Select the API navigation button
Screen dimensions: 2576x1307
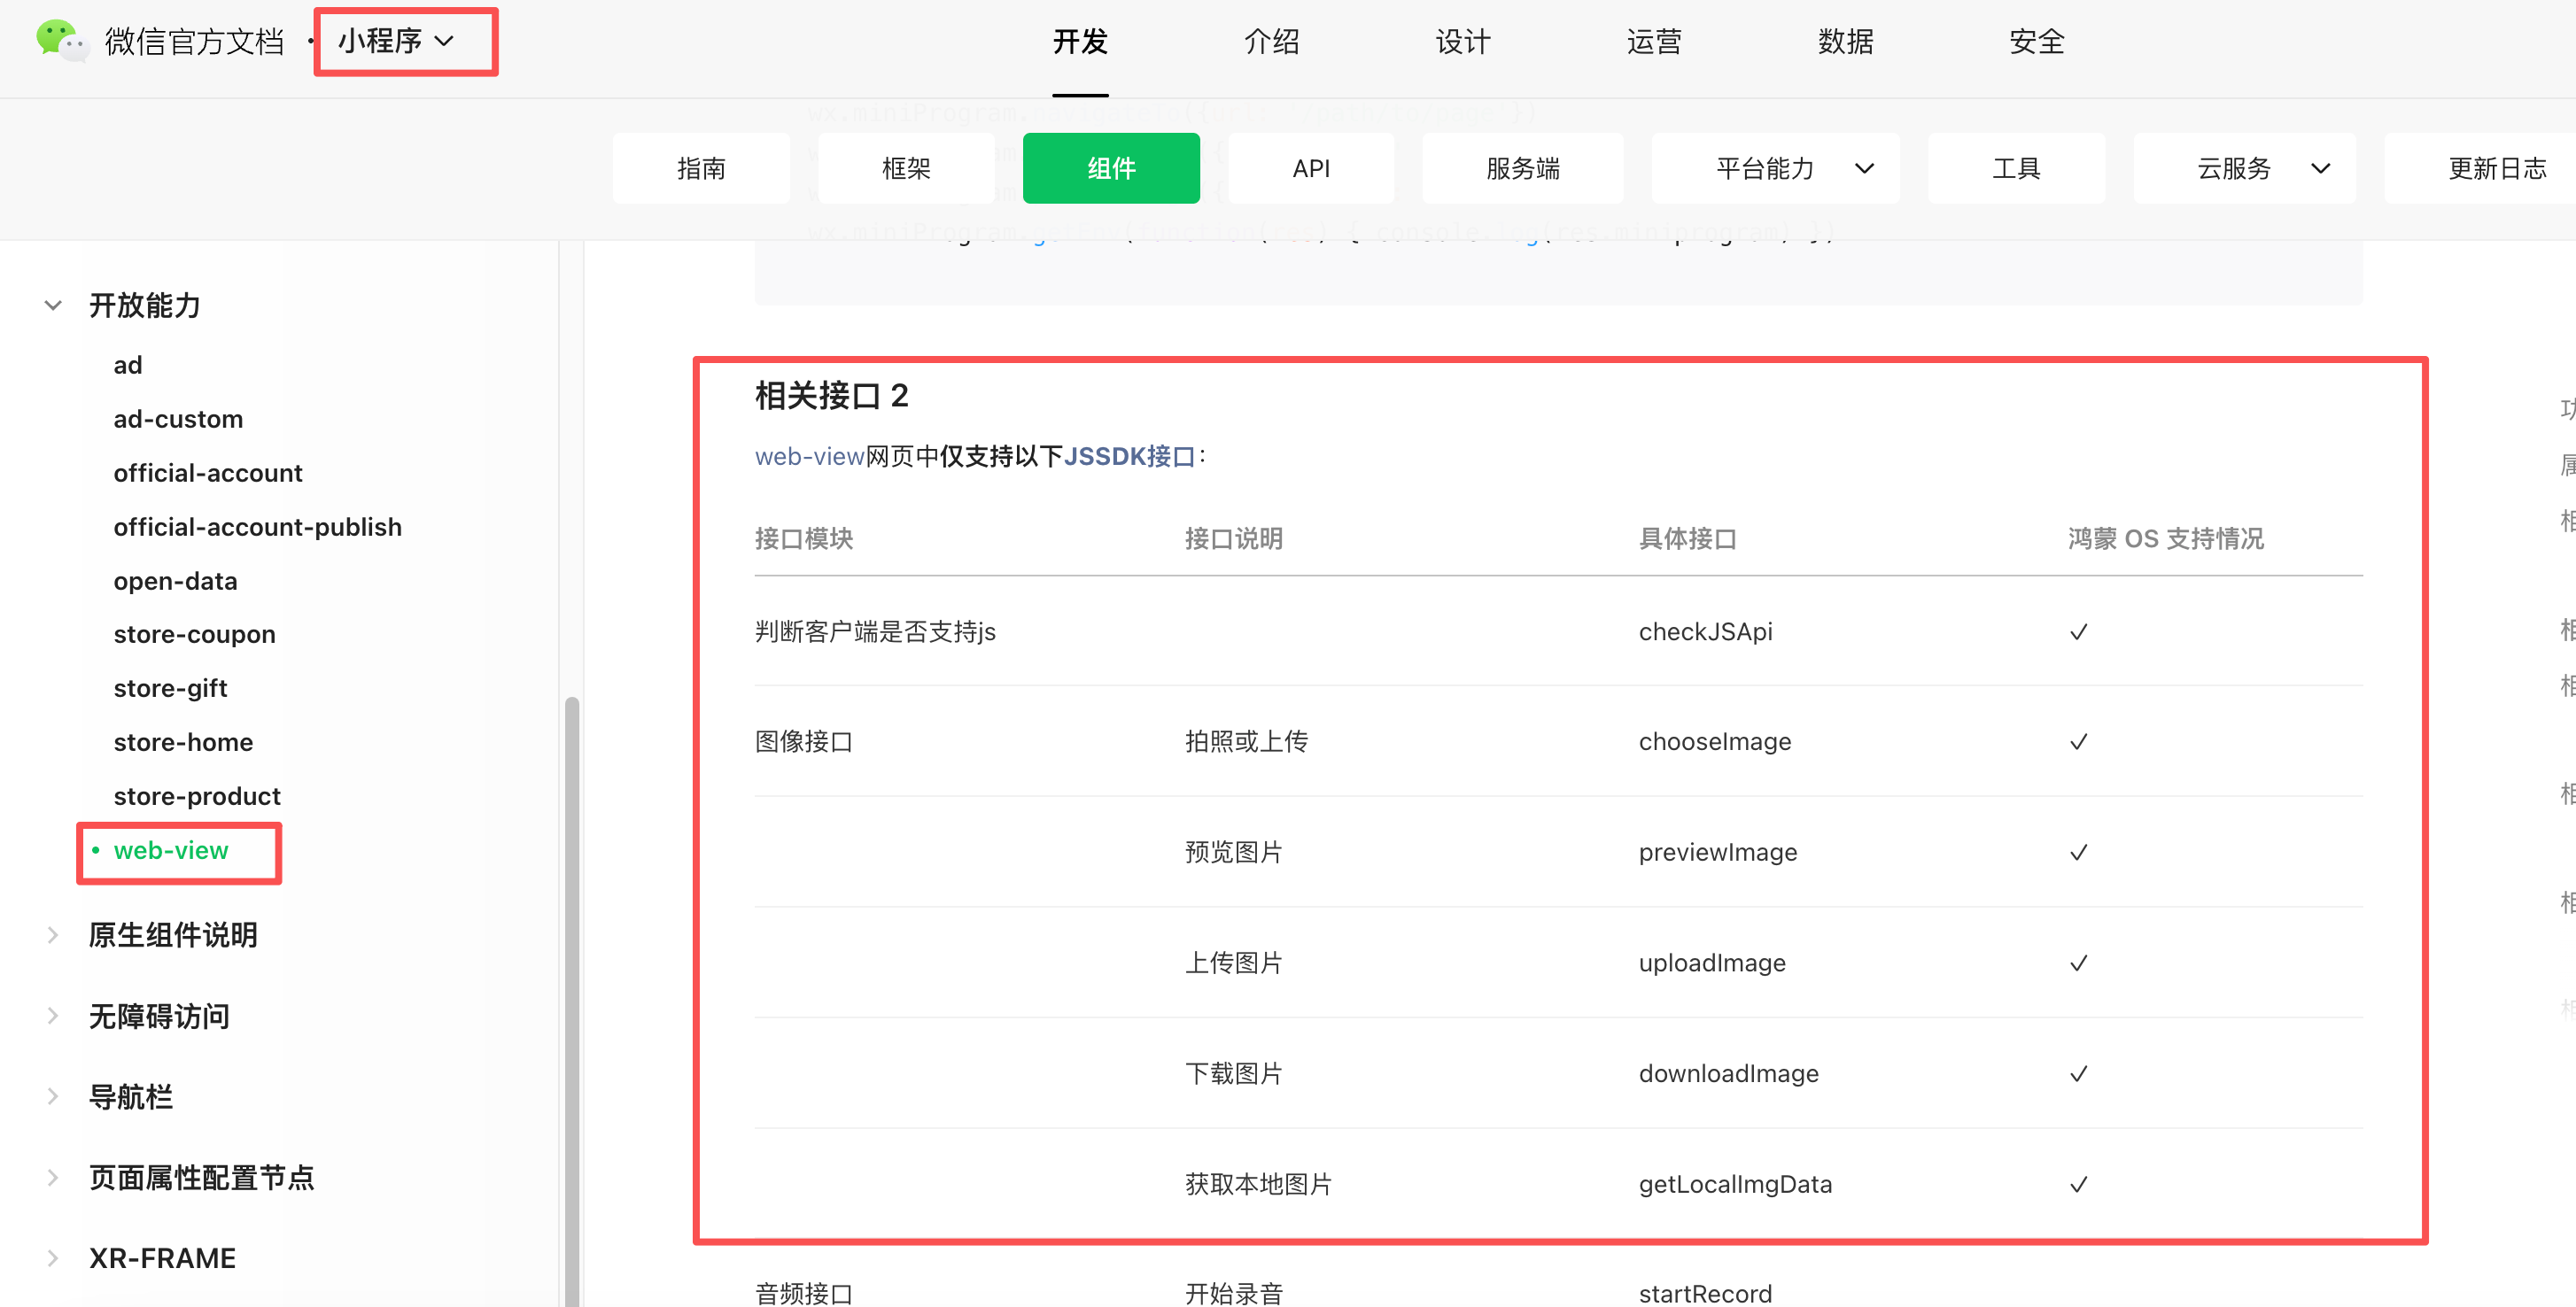[x=1310, y=168]
